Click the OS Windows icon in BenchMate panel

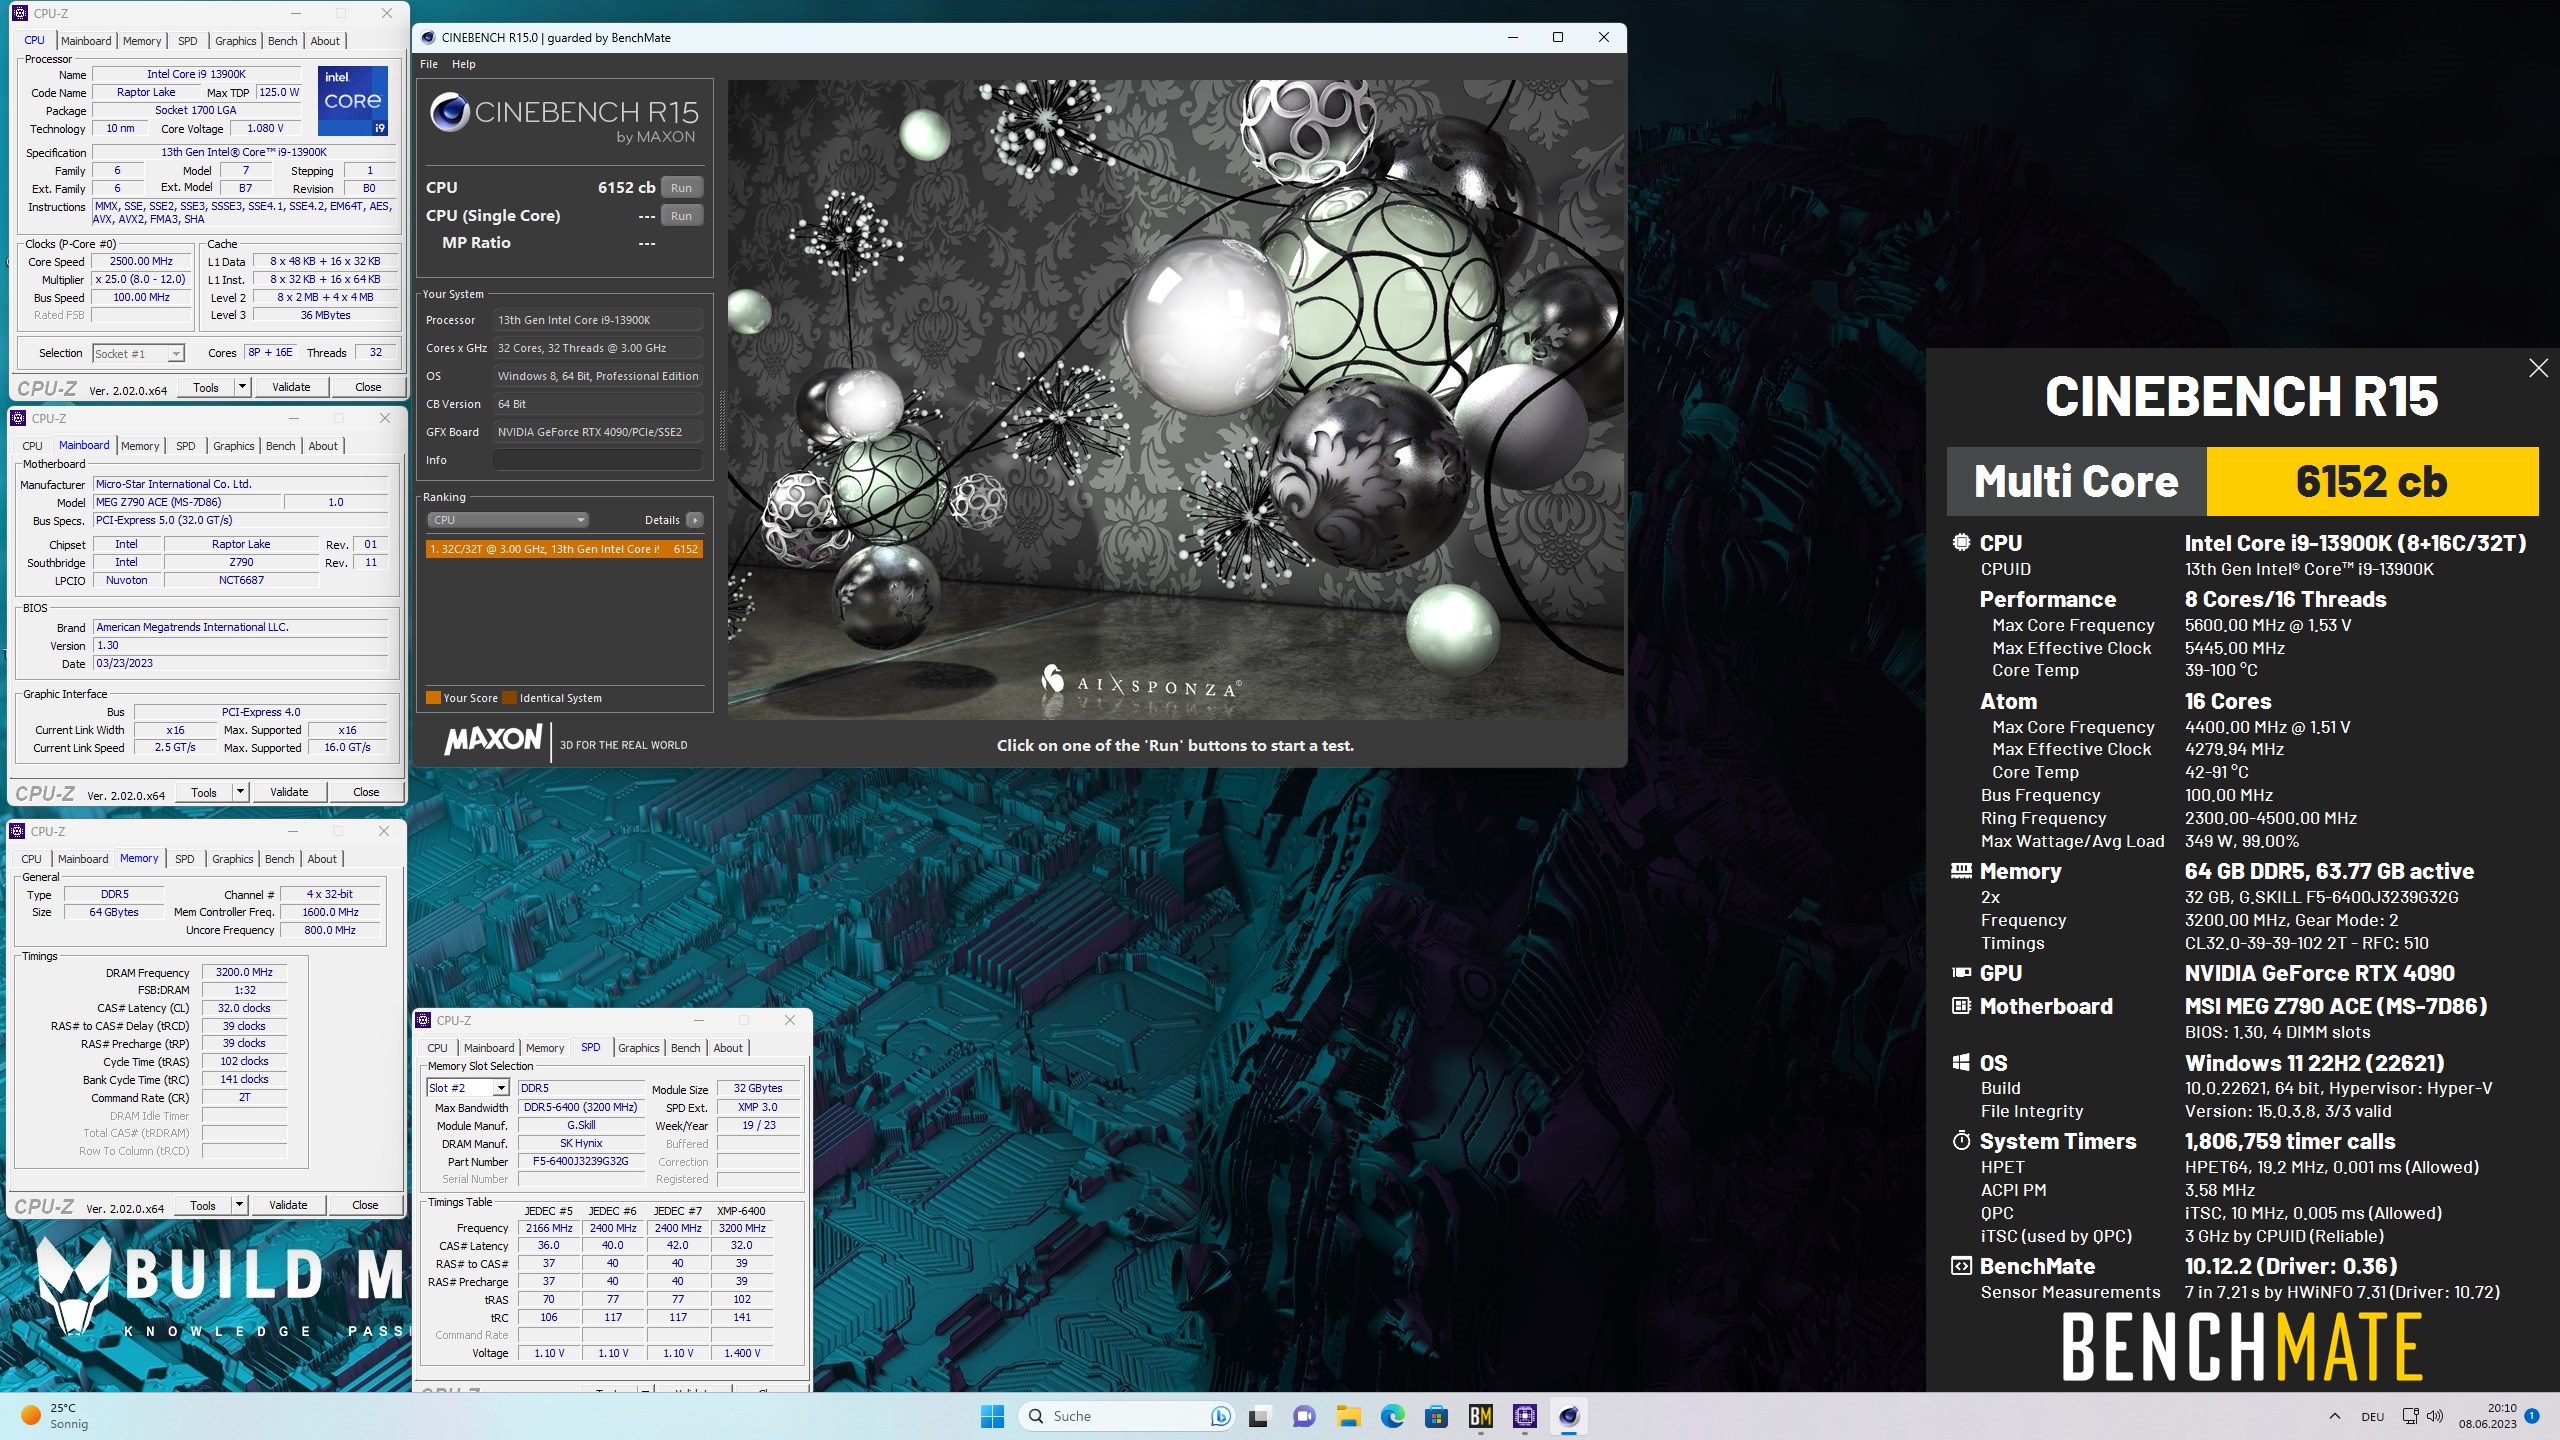click(x=1961, y=1062)
